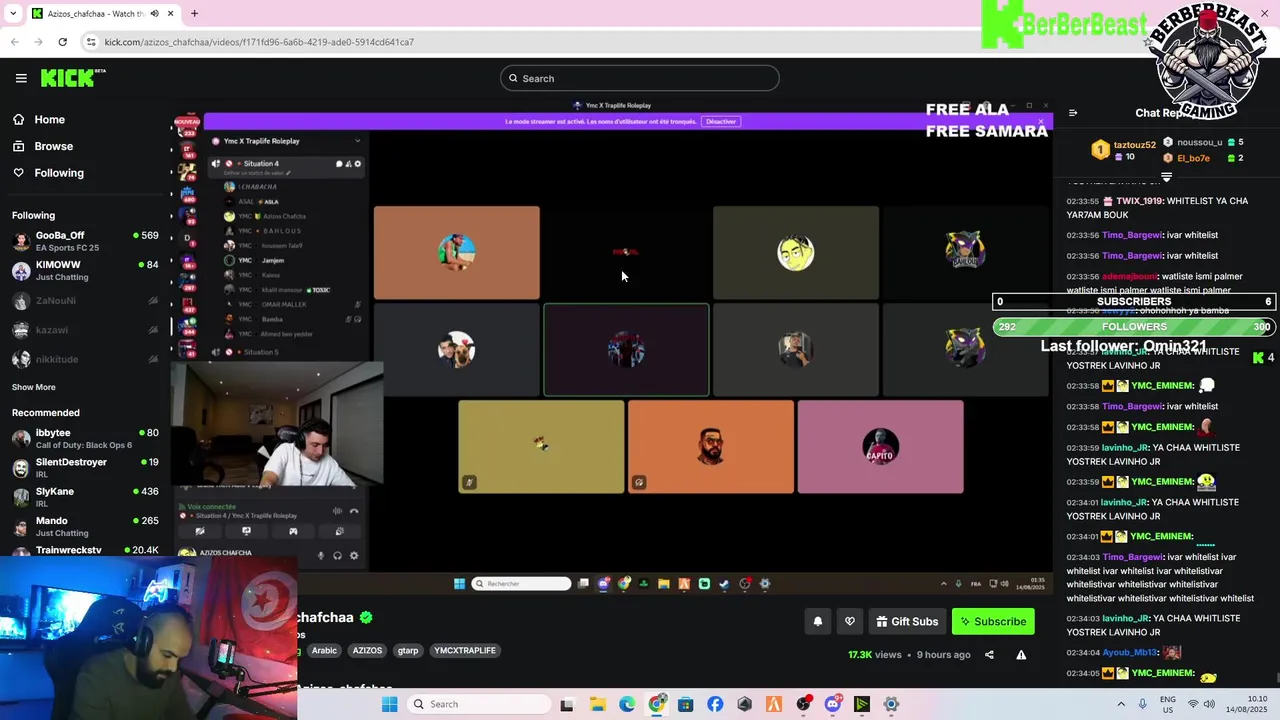The image size is (1280, 720).
Task: Toggle Discord camera button
Action: [200, 531]
